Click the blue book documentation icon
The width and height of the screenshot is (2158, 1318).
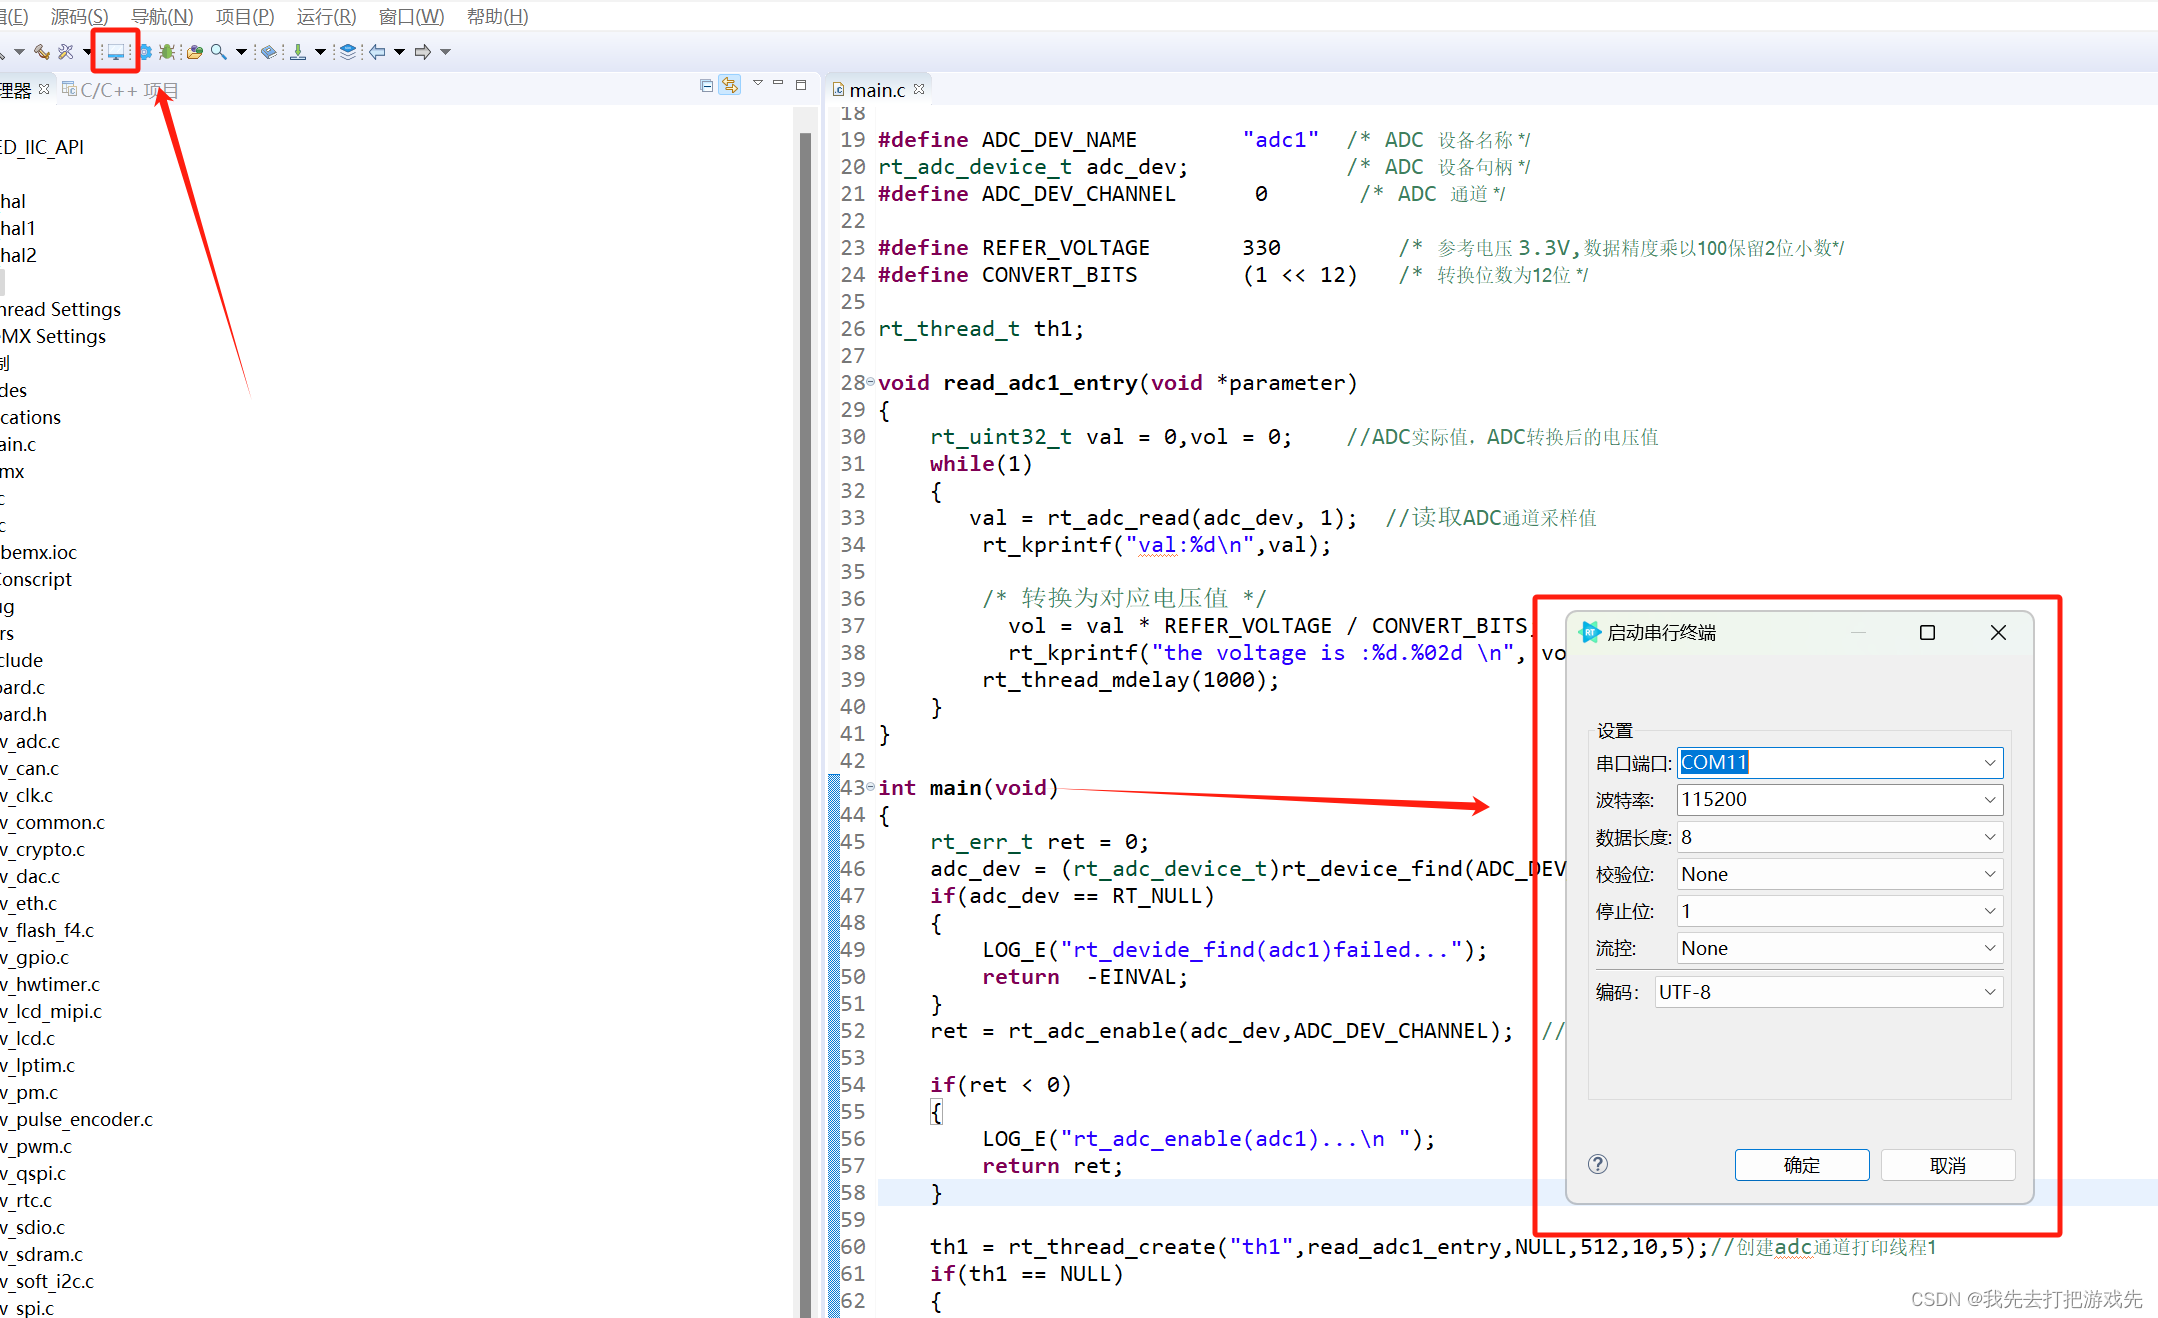coord(269,51)
